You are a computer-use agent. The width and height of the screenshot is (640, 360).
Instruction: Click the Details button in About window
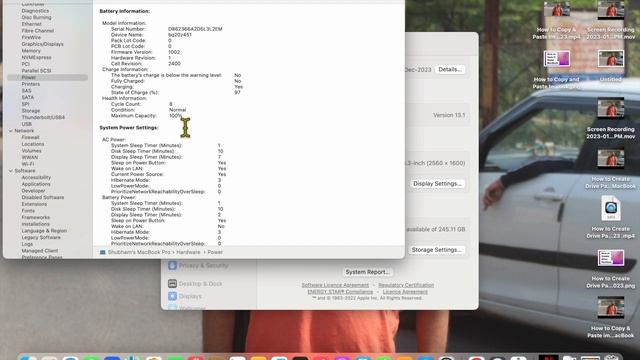click(450, 69)
